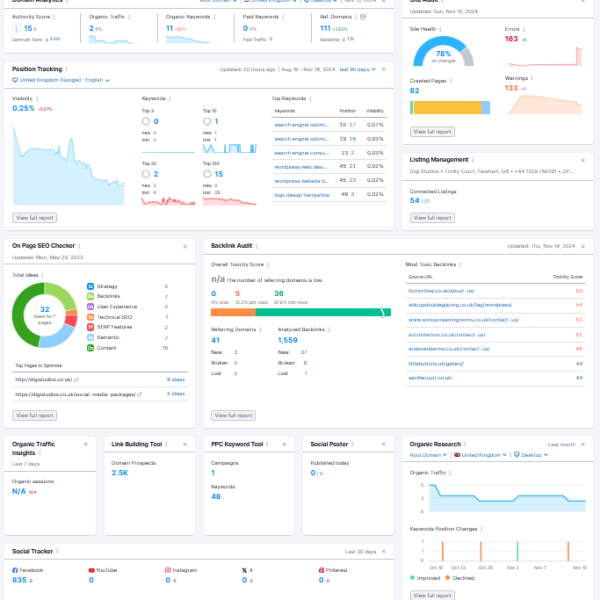Open the info icon beside Position Tracking title
This screenshot has height=600, width=600.
[67, 69]
